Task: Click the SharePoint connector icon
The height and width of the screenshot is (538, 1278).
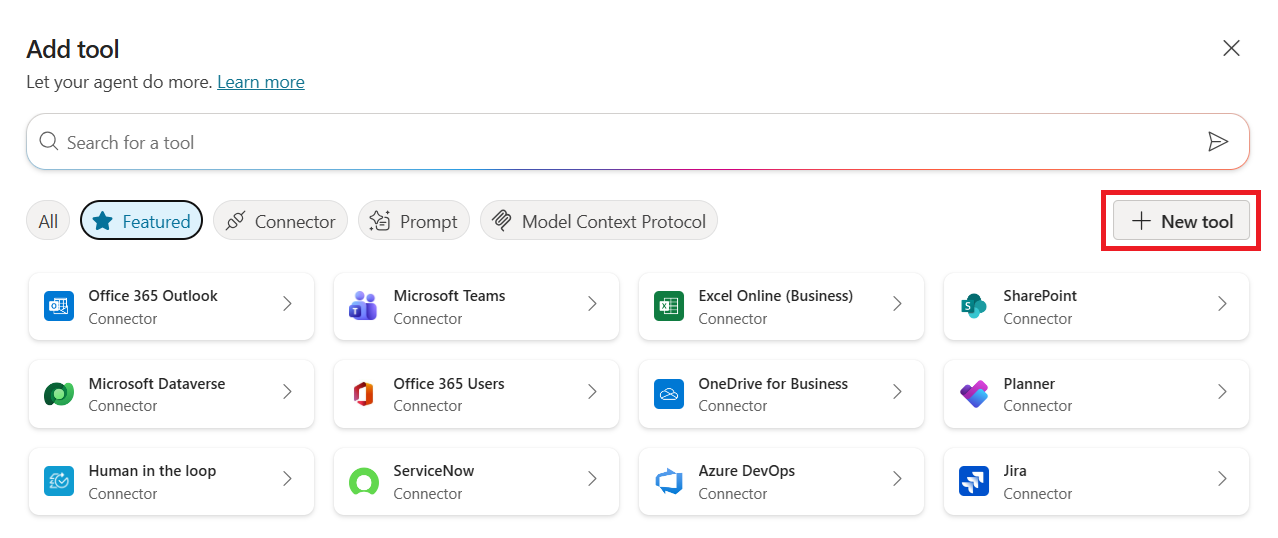Action: (973, 306)
